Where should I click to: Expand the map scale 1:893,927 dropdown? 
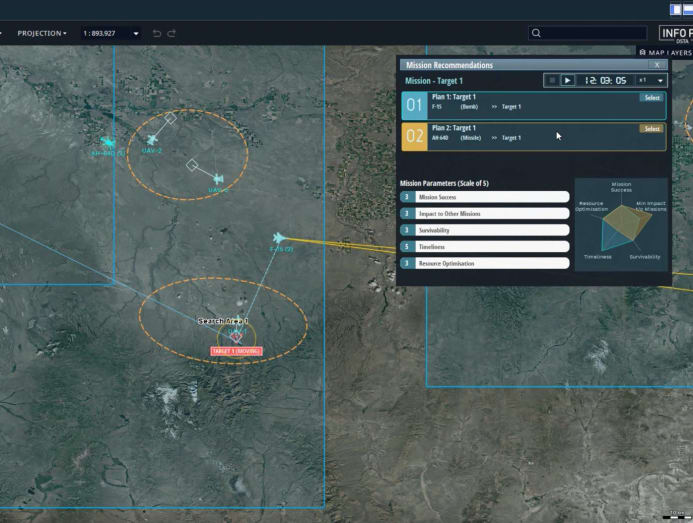[136, 34]
